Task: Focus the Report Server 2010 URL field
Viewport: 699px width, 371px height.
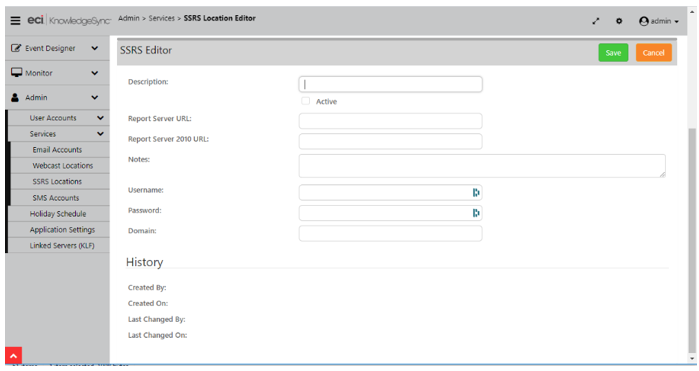Action: coord(391,141)
